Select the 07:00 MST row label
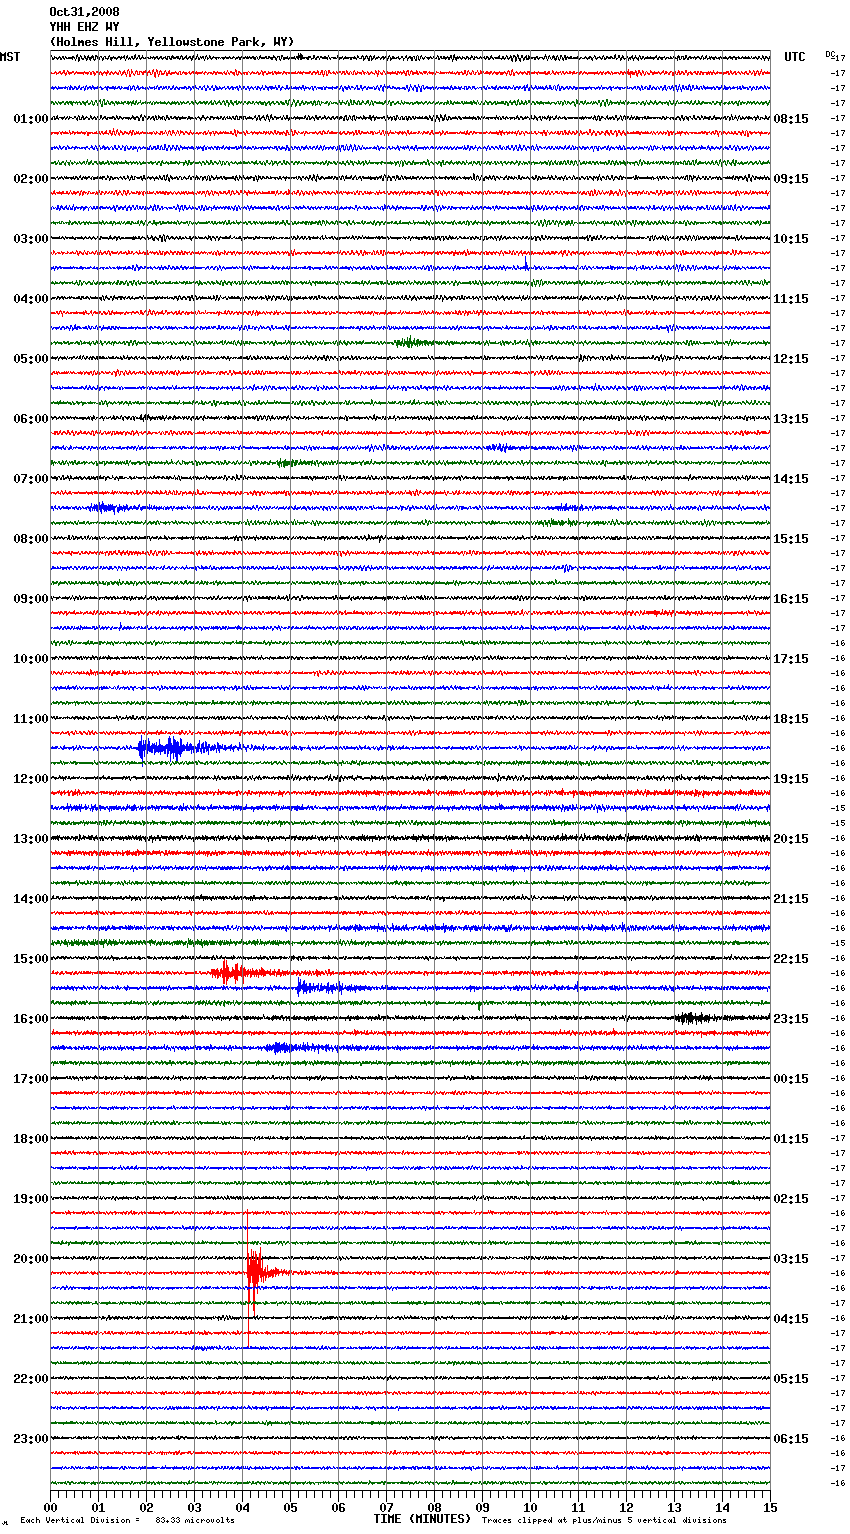Viewport: 850px width, 1534px height. coord(31,479)
